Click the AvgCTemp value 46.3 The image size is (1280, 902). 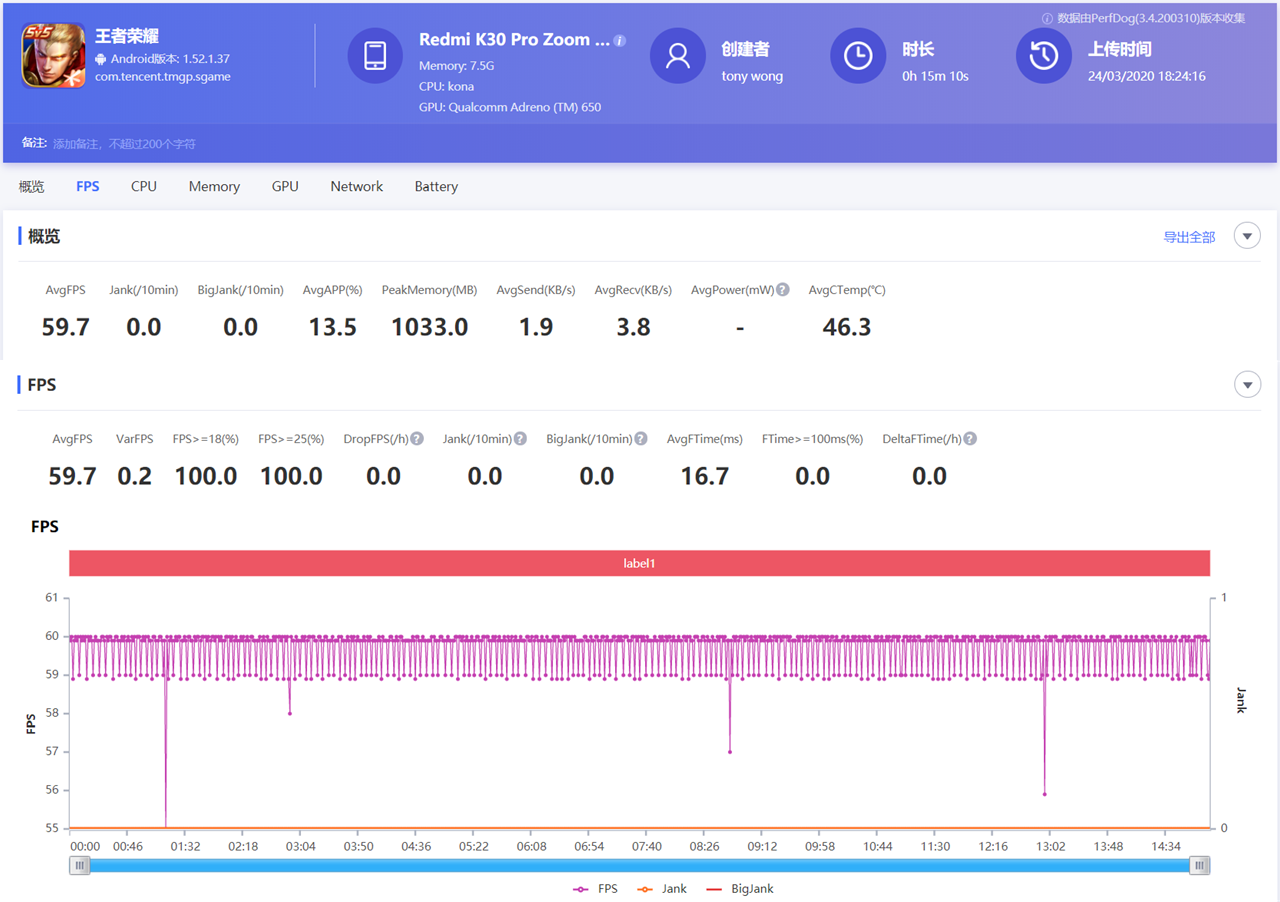coord(847,327)
